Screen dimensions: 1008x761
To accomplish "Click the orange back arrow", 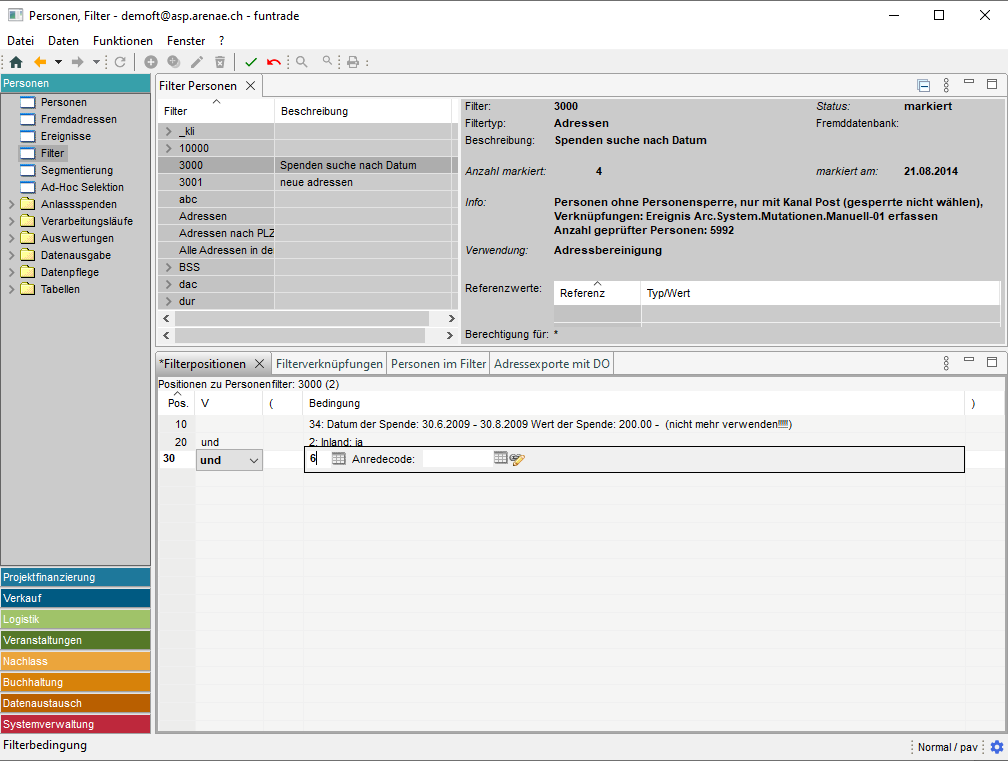I will click(40, 62).
